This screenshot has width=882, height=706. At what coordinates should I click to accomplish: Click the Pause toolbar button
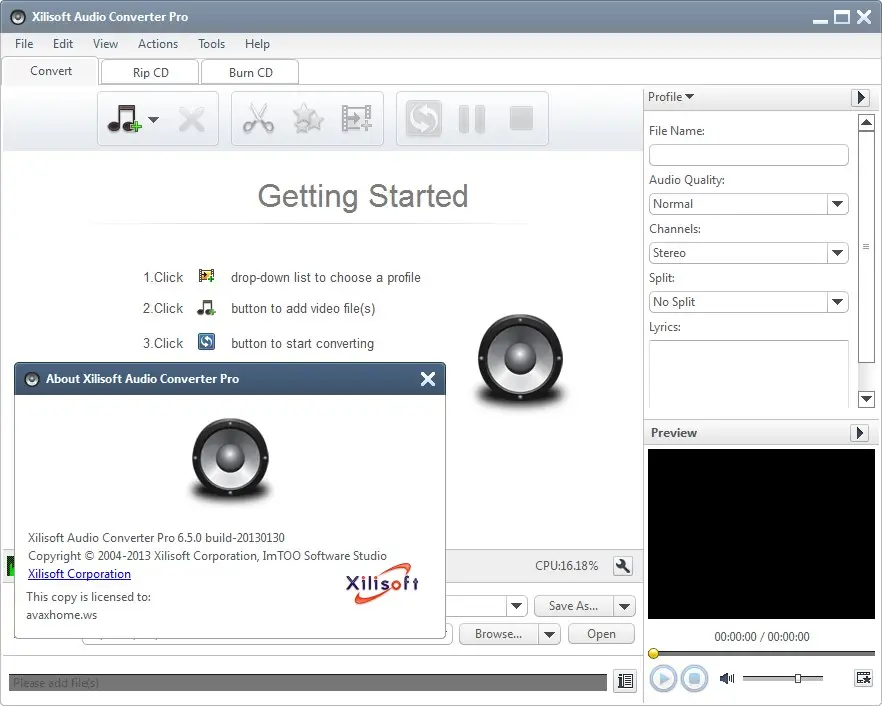[x=472, y=119]
